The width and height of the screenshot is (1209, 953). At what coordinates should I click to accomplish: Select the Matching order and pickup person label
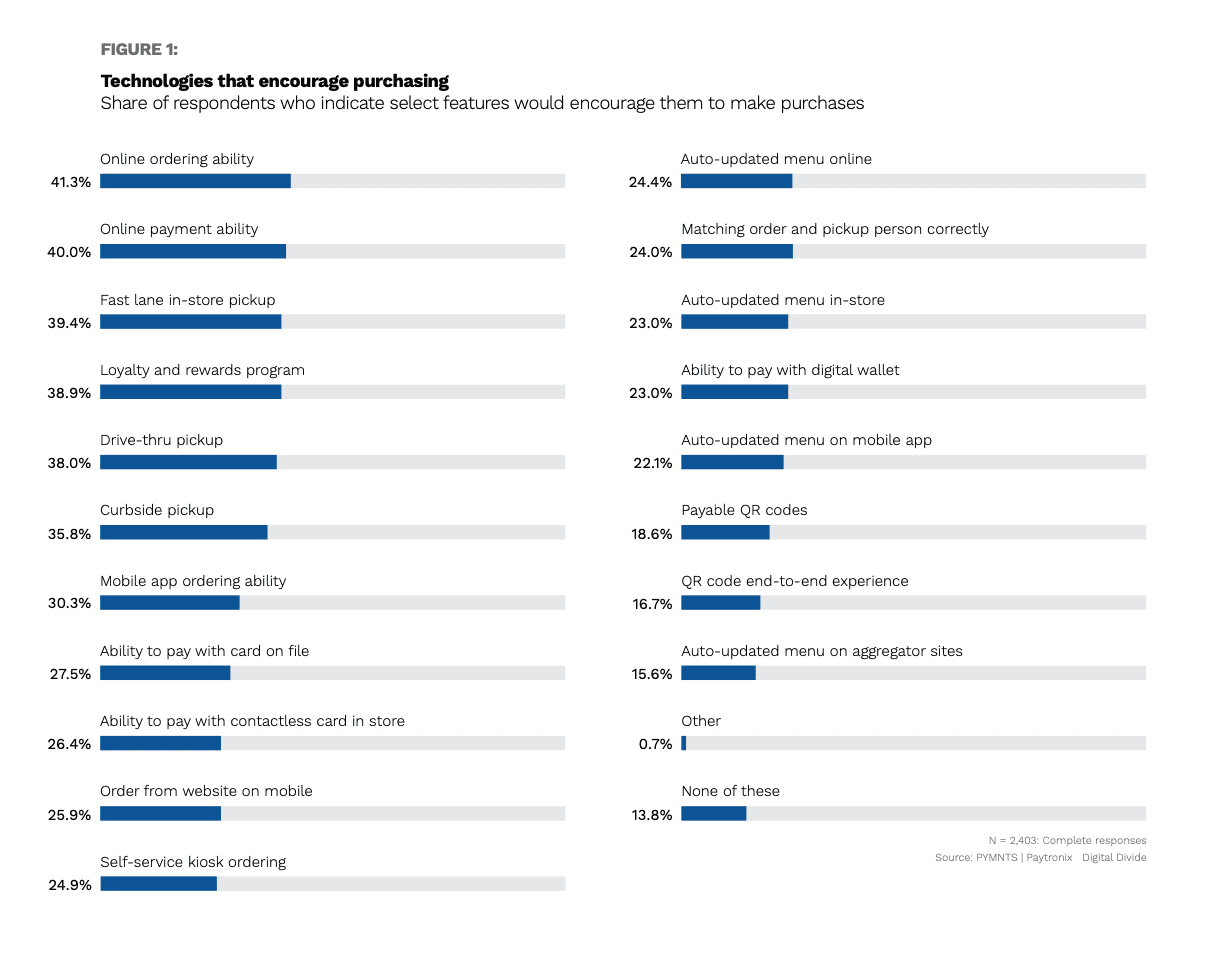(x=835, y=229)
